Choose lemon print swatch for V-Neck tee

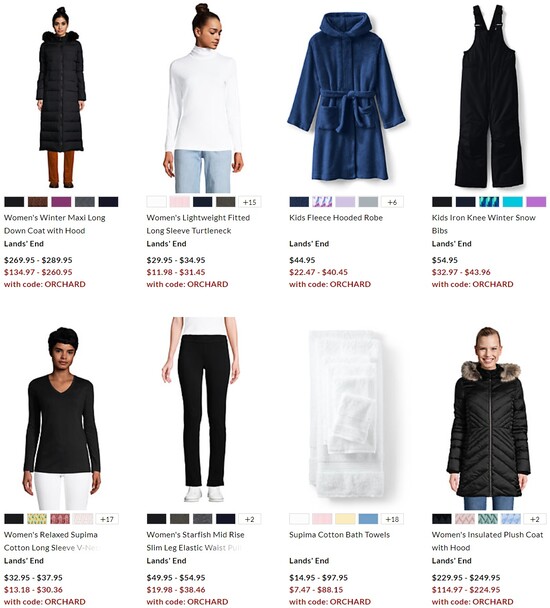[x=37, y=519]
